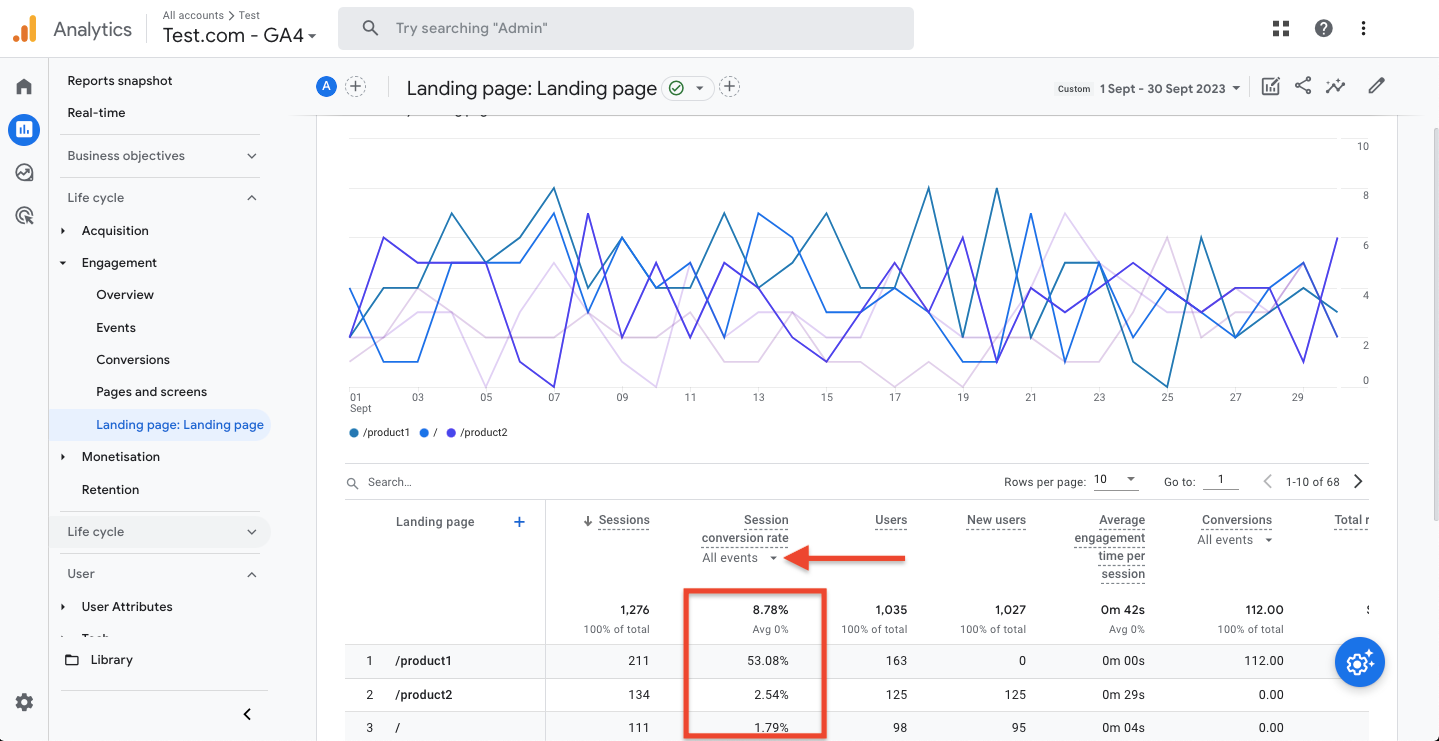Select the Explore icon in left navigation
The width and height of the screenshot is (1439, 741).
[24, 172]
